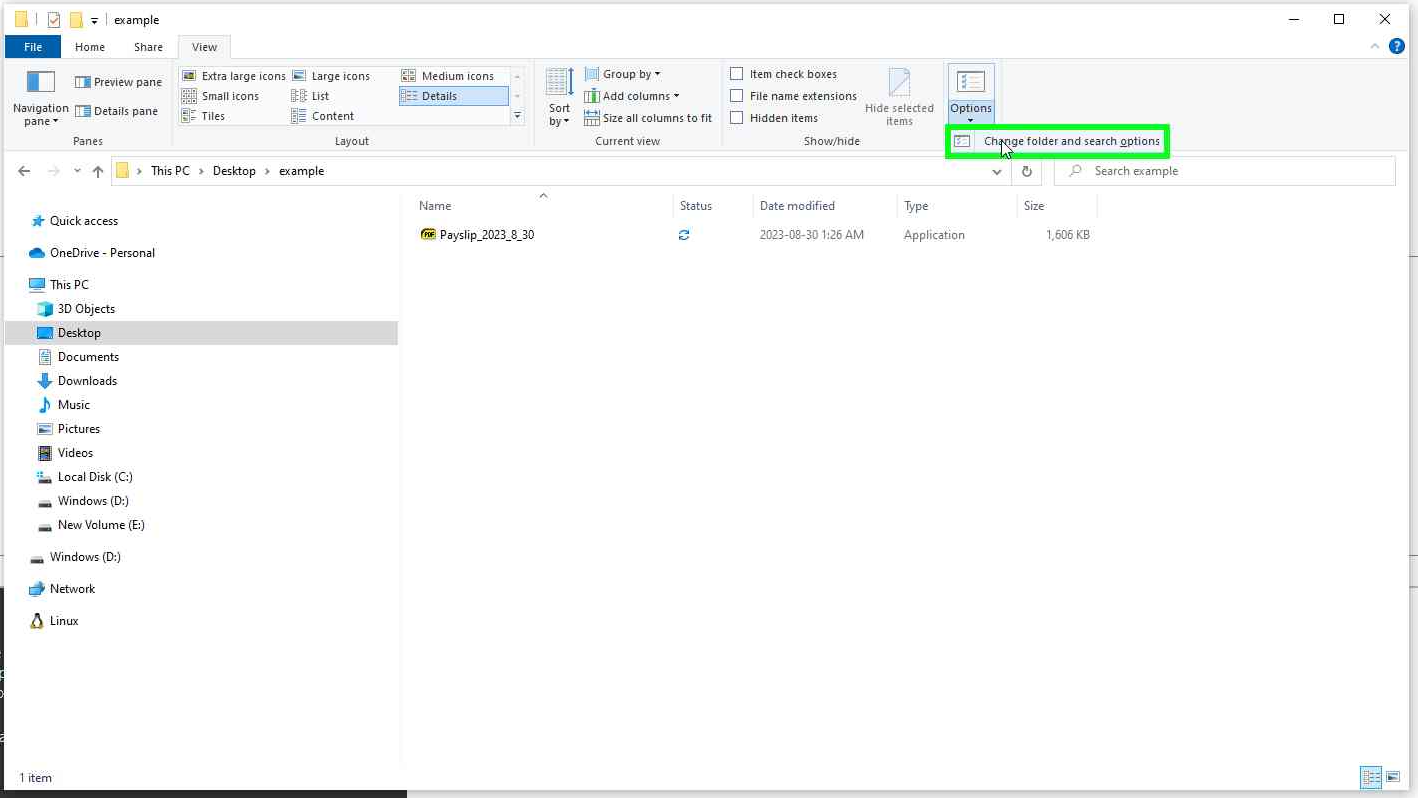Select Large icons layout
The width and height of the screenshot is (1418, 798).
(331, 76)
